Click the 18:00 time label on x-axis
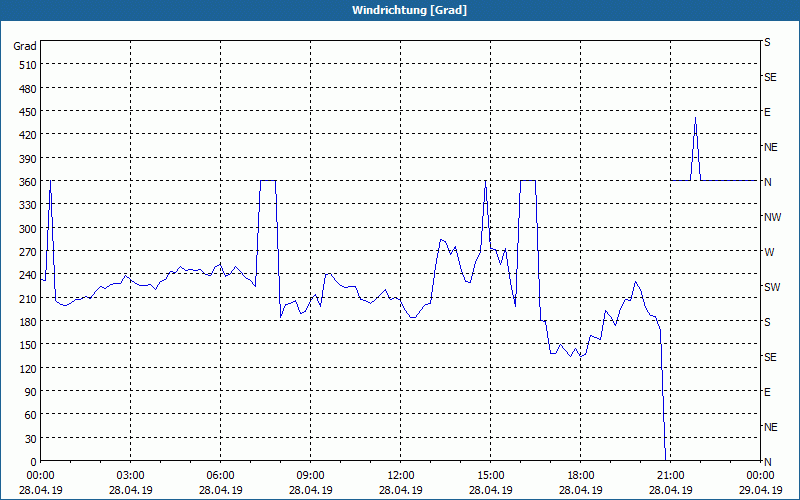Image resolution: width=800 pixels, height=500 pixels. pos(581,476)
